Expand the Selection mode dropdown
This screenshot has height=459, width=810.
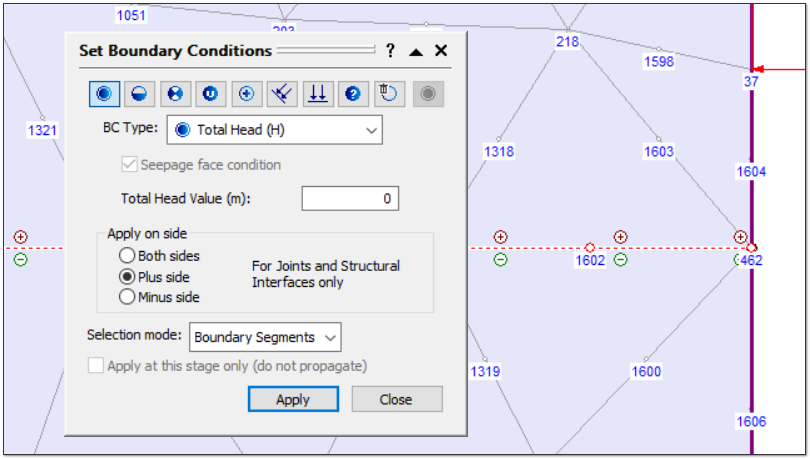[x=264, y=337]
